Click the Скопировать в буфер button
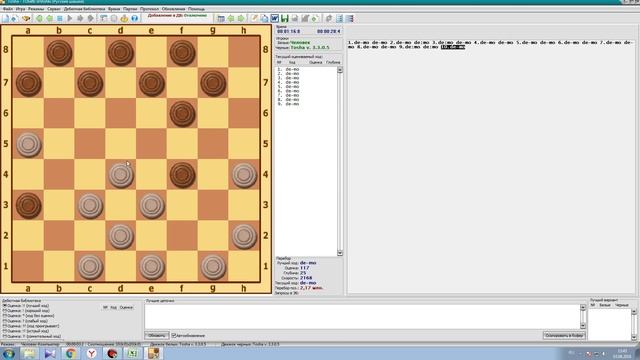This screenshot has width=640, height=360. (564, 336)
